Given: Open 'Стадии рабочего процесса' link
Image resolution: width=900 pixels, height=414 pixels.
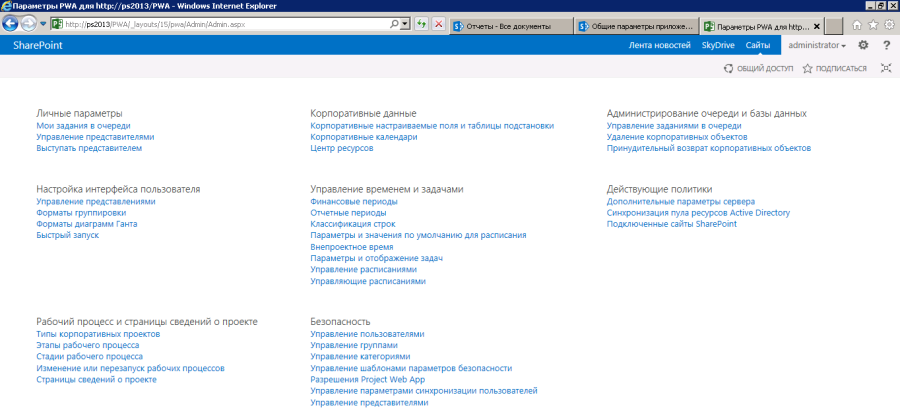Looking at the screenshot, I should click(x=90, y=357).
